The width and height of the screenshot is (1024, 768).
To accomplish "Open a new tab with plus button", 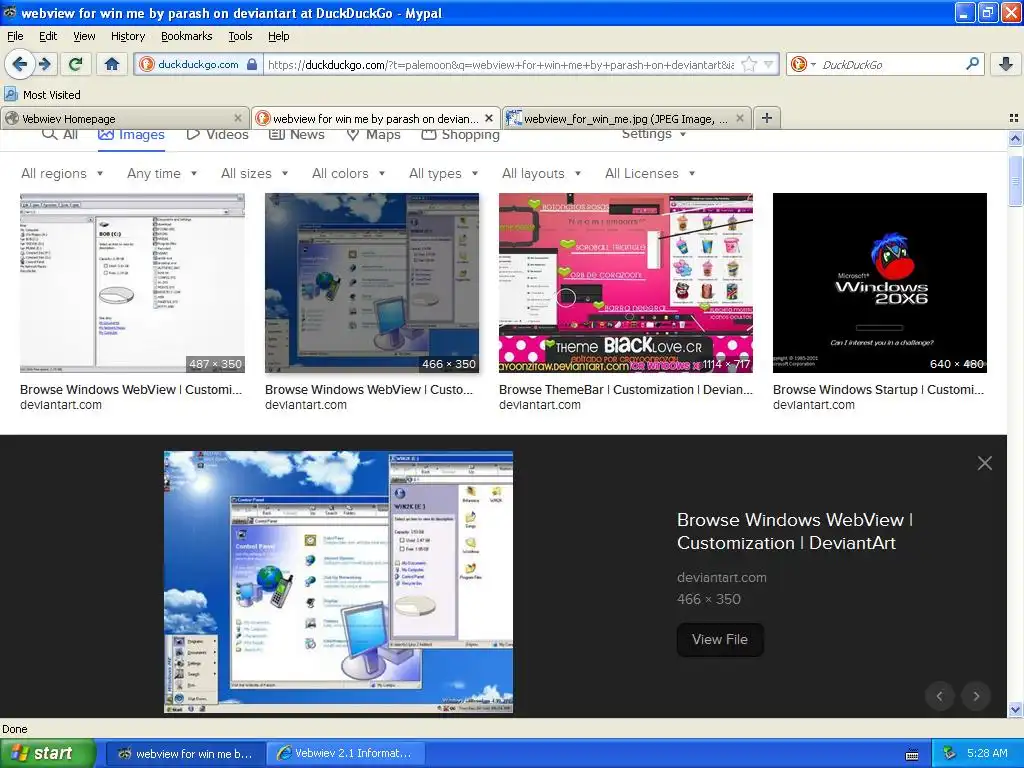I will (767, 118).
